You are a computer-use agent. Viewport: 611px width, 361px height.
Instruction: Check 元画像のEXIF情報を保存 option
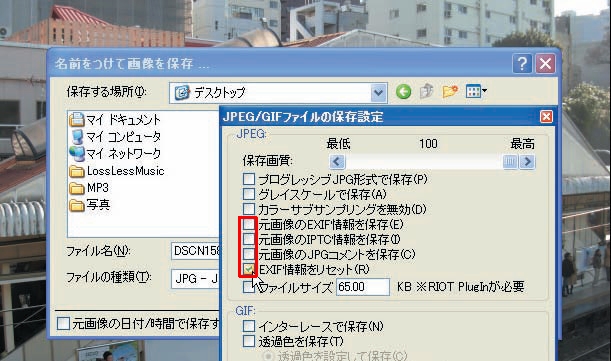coord(249,224)
